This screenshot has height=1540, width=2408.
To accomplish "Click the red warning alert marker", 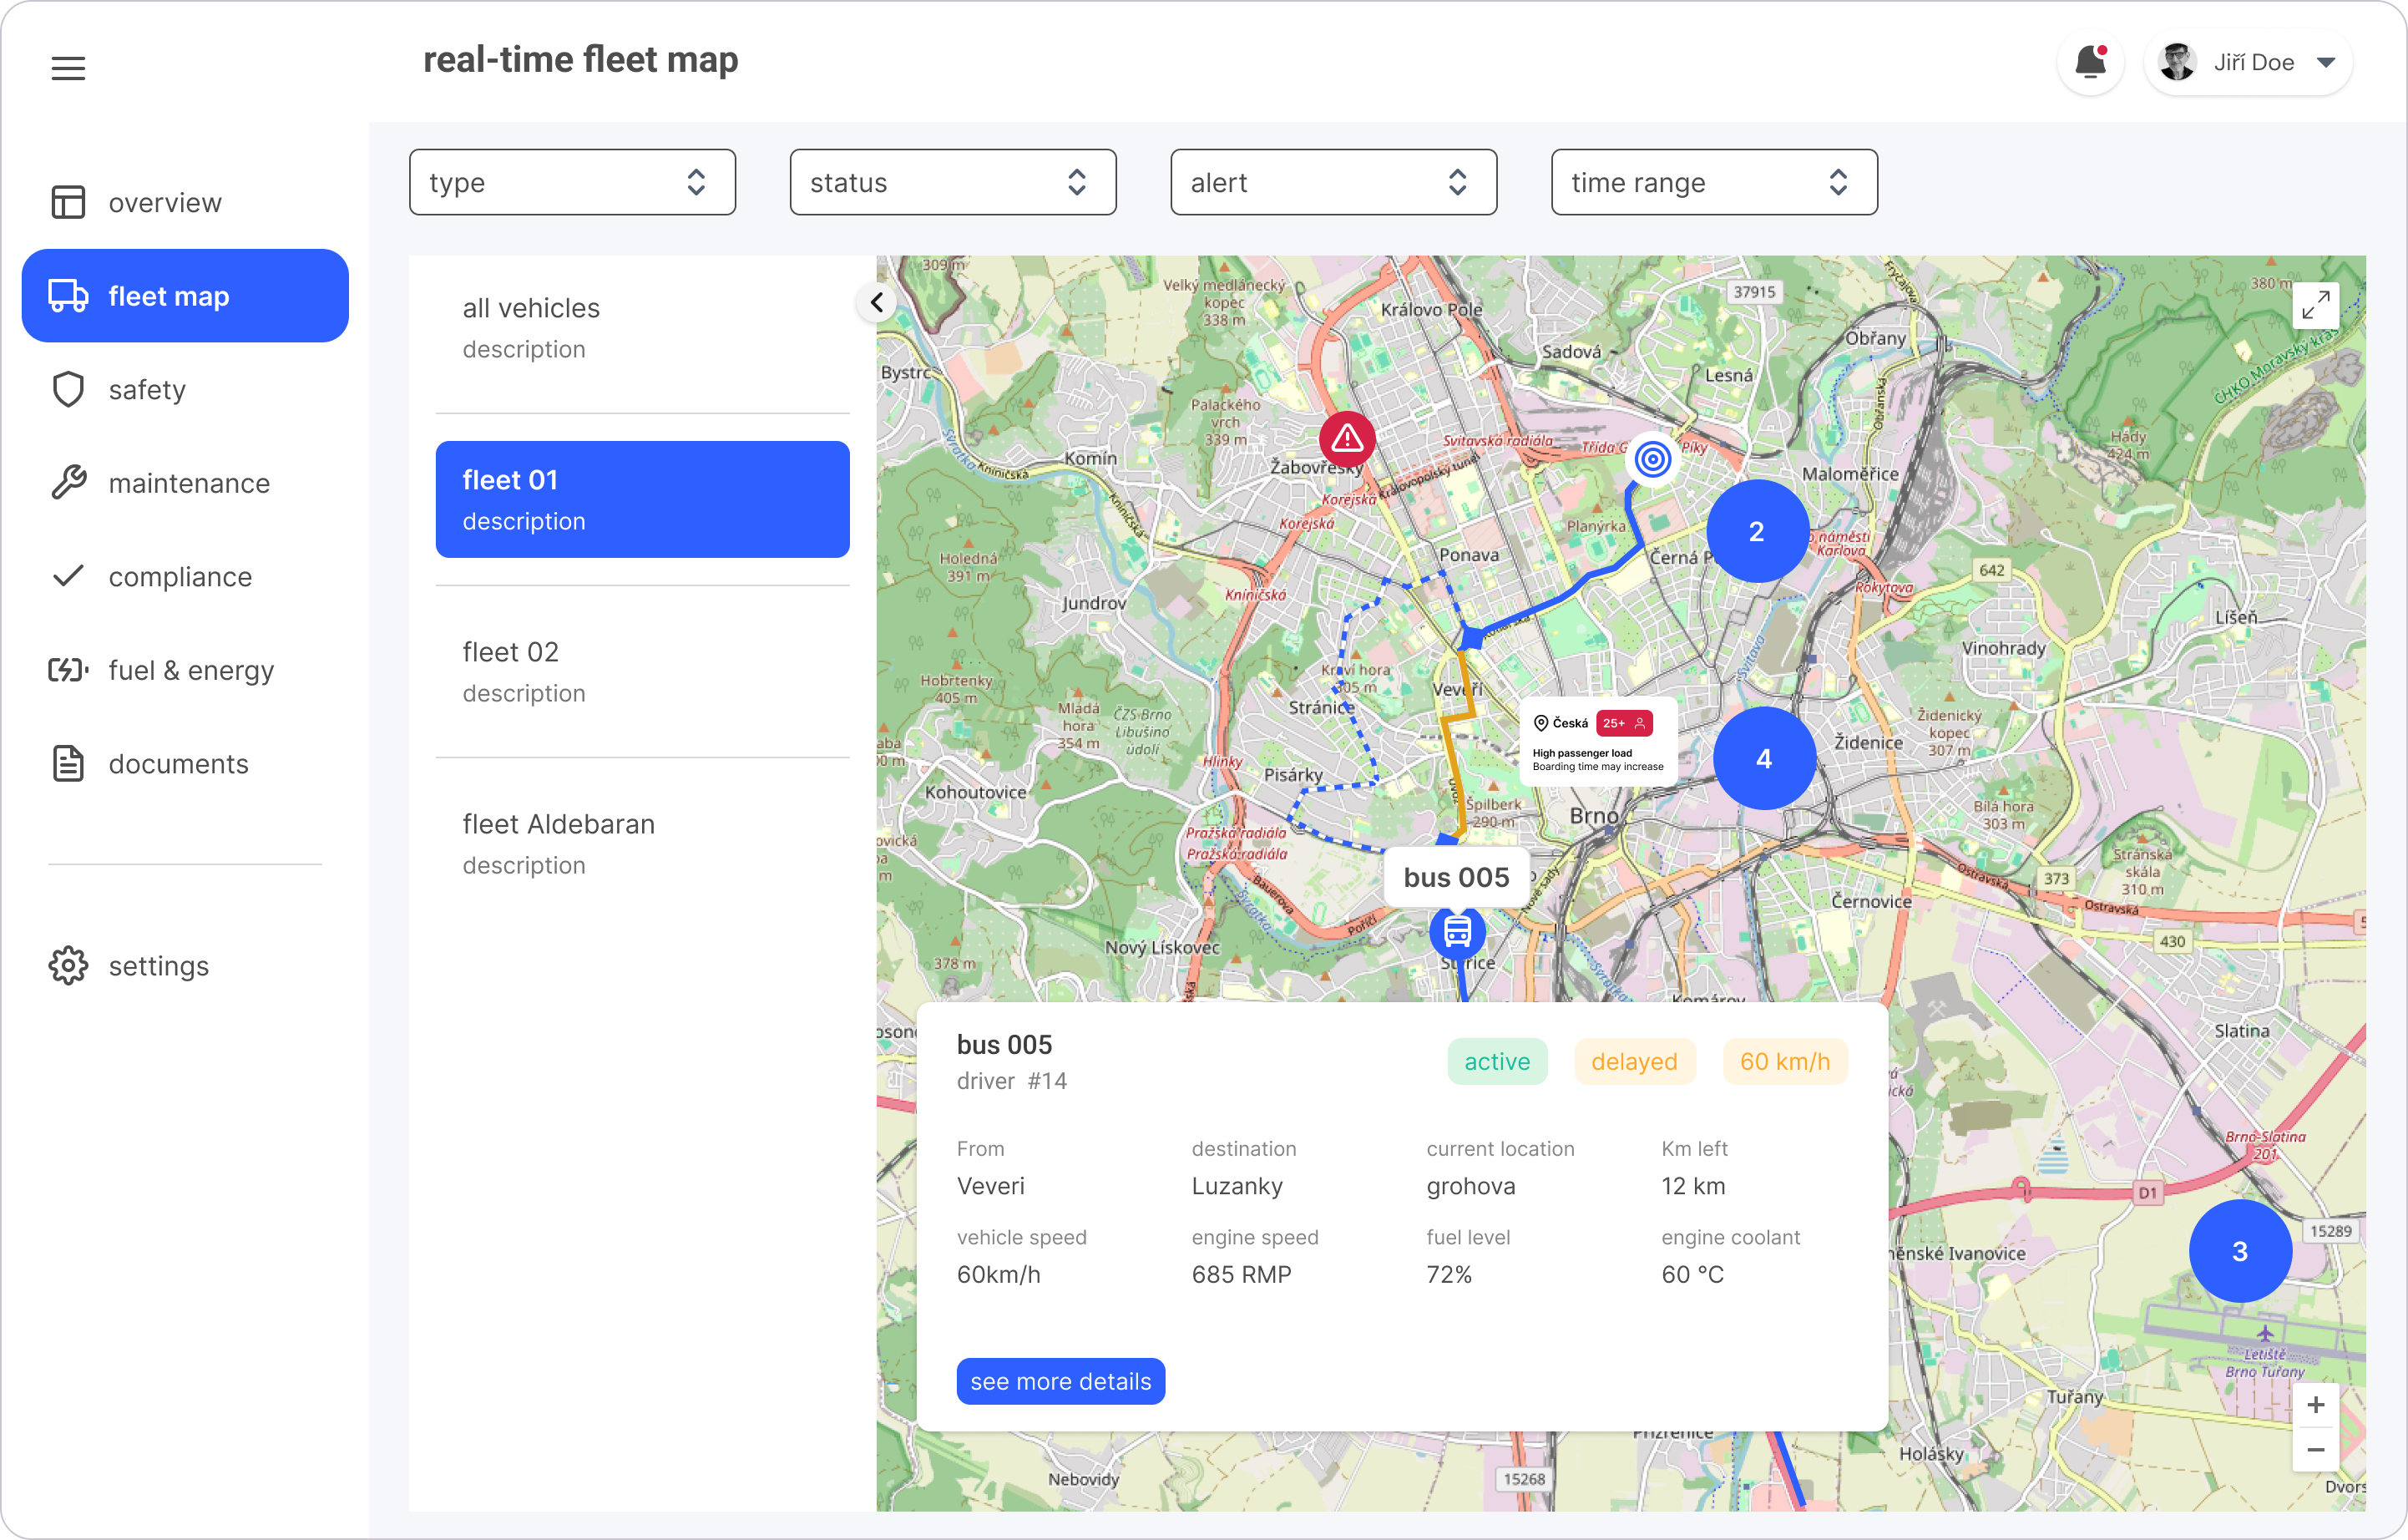I will [x=1347, y=438].
